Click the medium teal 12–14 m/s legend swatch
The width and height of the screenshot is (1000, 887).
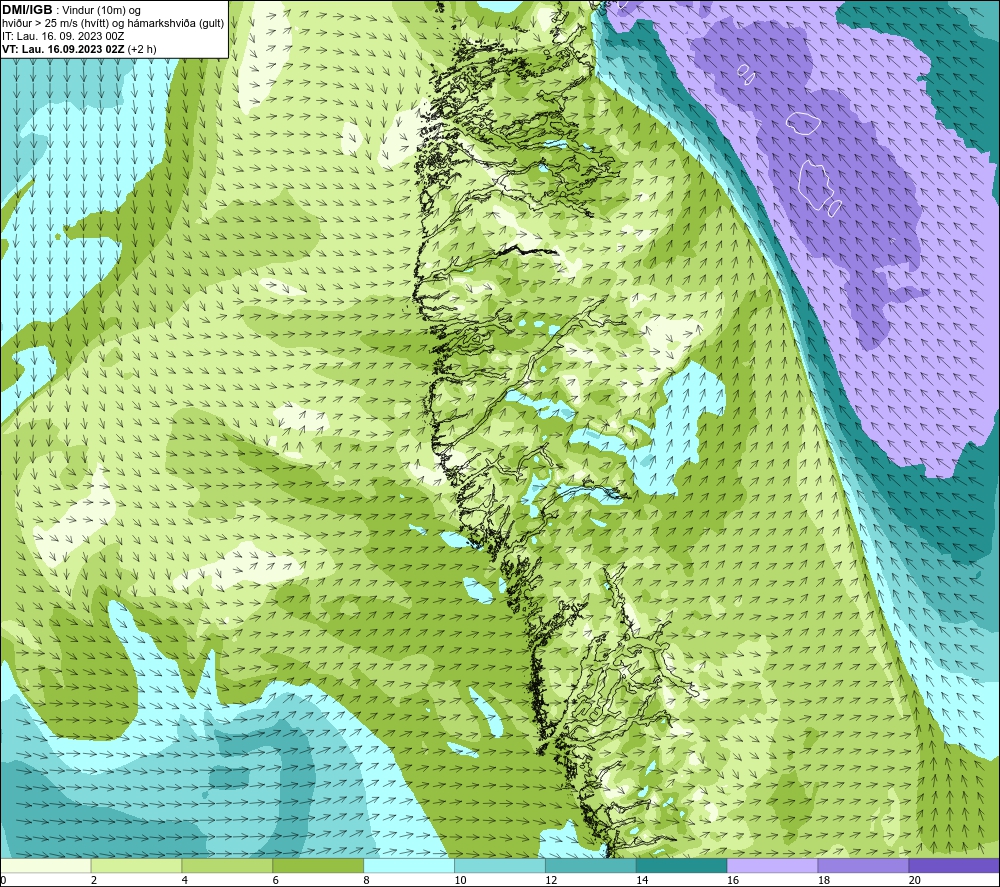point(591,865)
